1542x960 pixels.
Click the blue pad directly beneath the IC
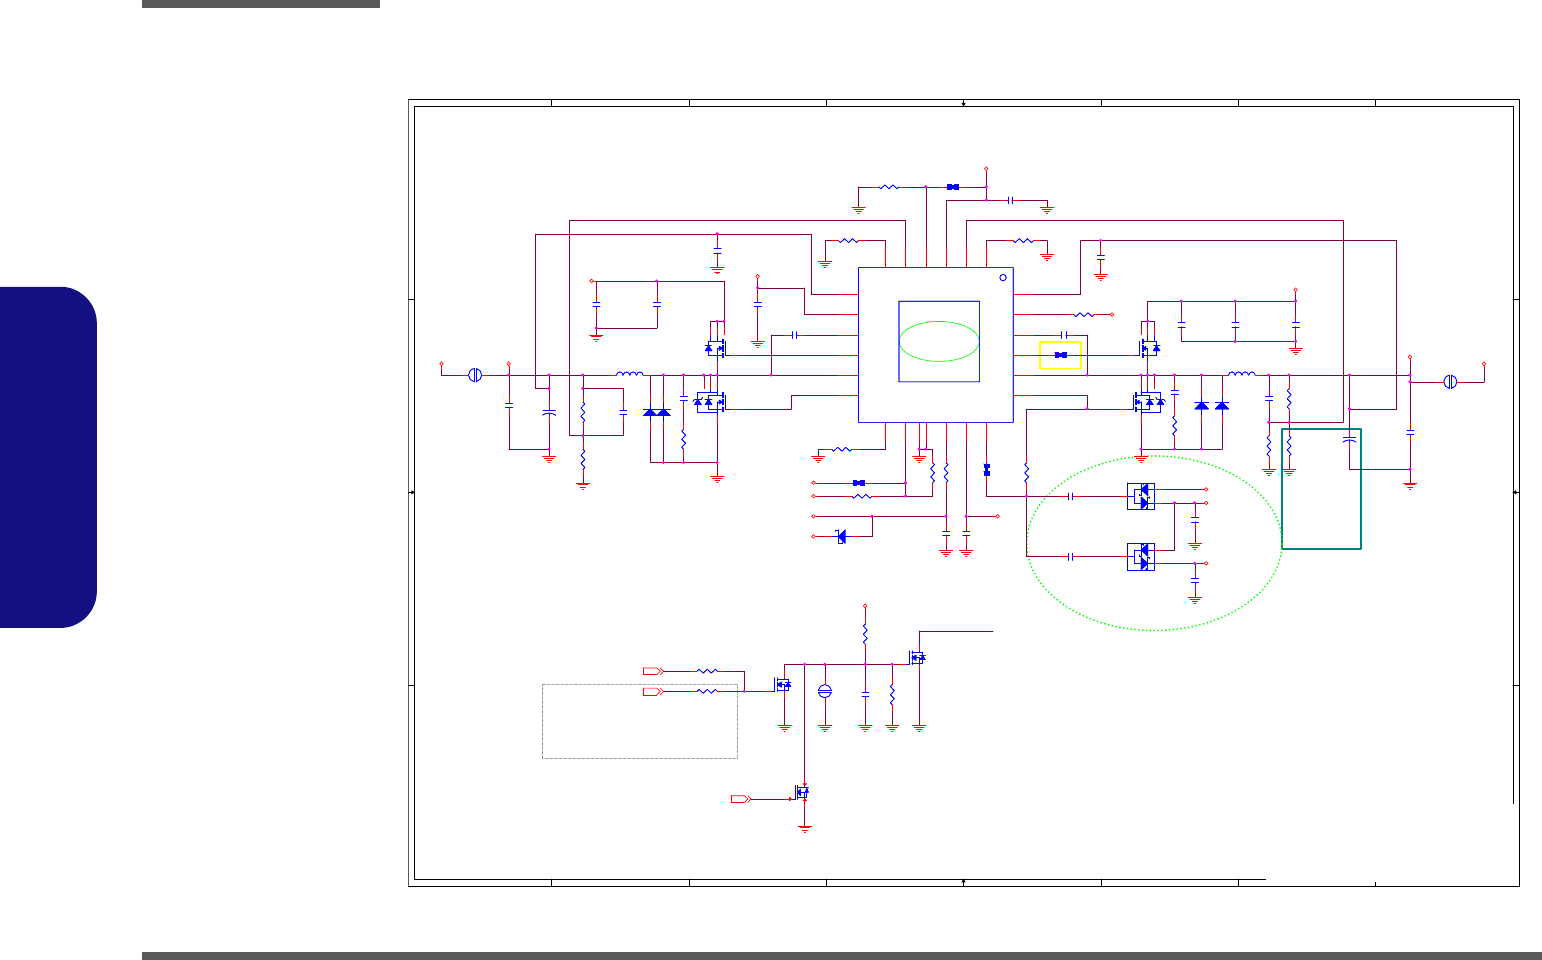pyautogui.click(x=987, y=469)
